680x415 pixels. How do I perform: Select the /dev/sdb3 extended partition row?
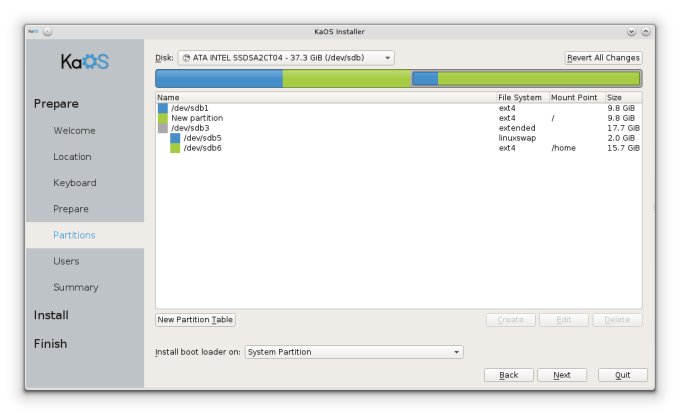pos(399,128)
